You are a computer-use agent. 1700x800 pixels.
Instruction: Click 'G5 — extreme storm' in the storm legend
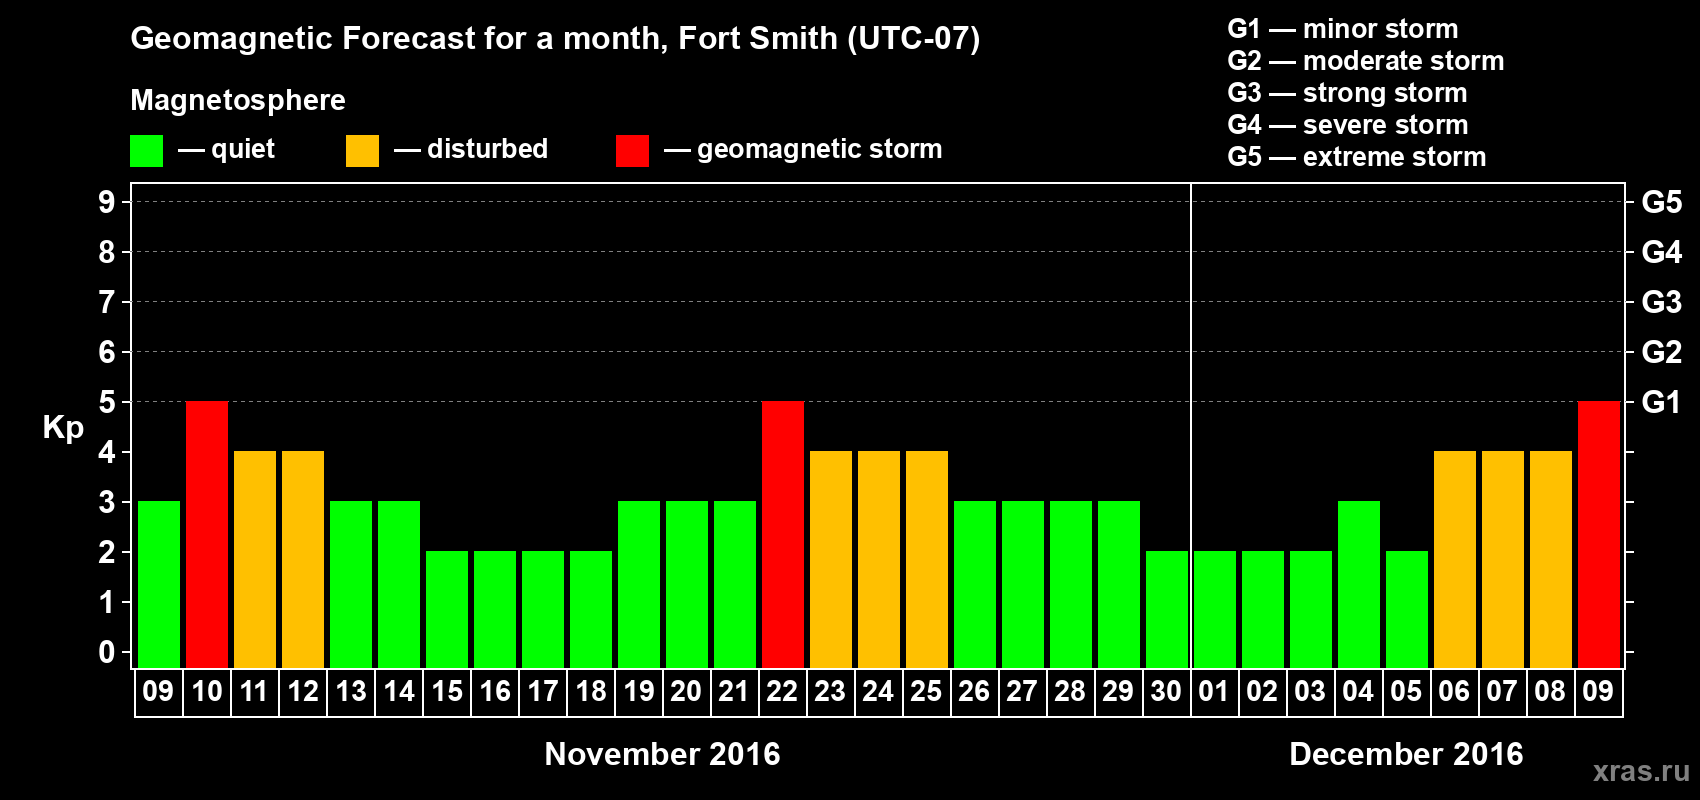pyautogui.click(x=1357, y=157)
